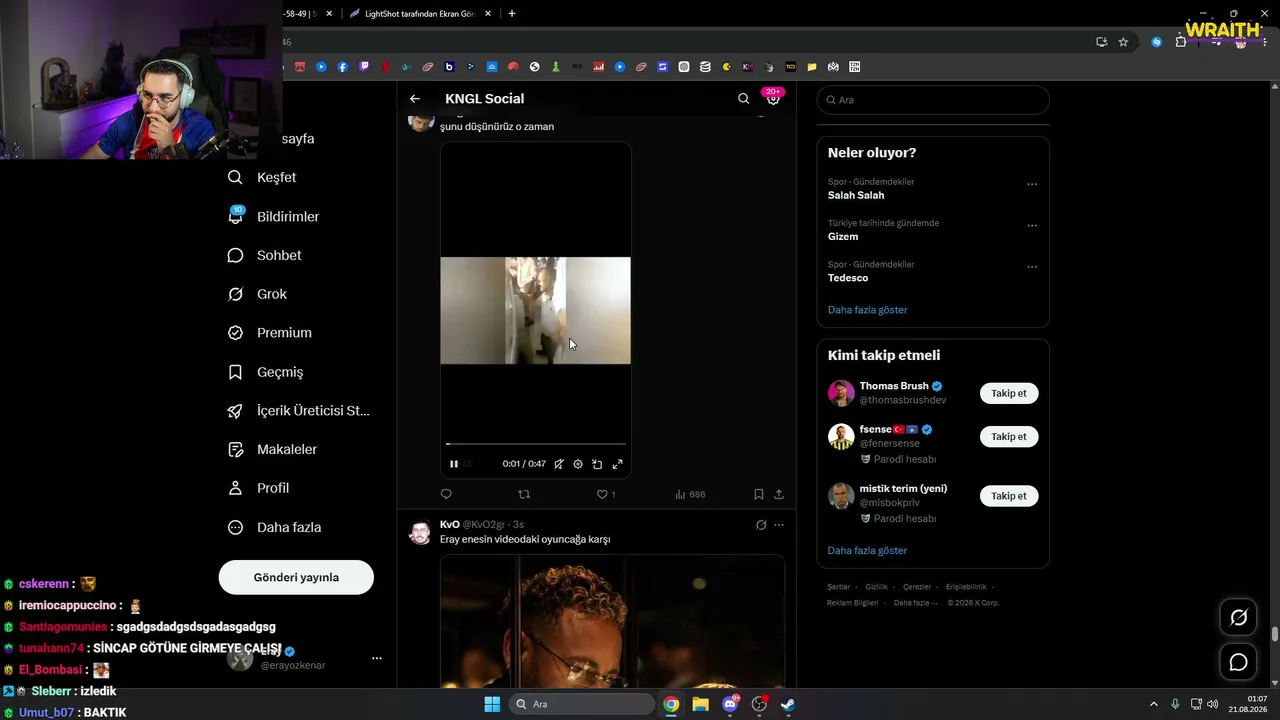Share the video post
Screen dimensions: 1280x720
coord(779,494)
